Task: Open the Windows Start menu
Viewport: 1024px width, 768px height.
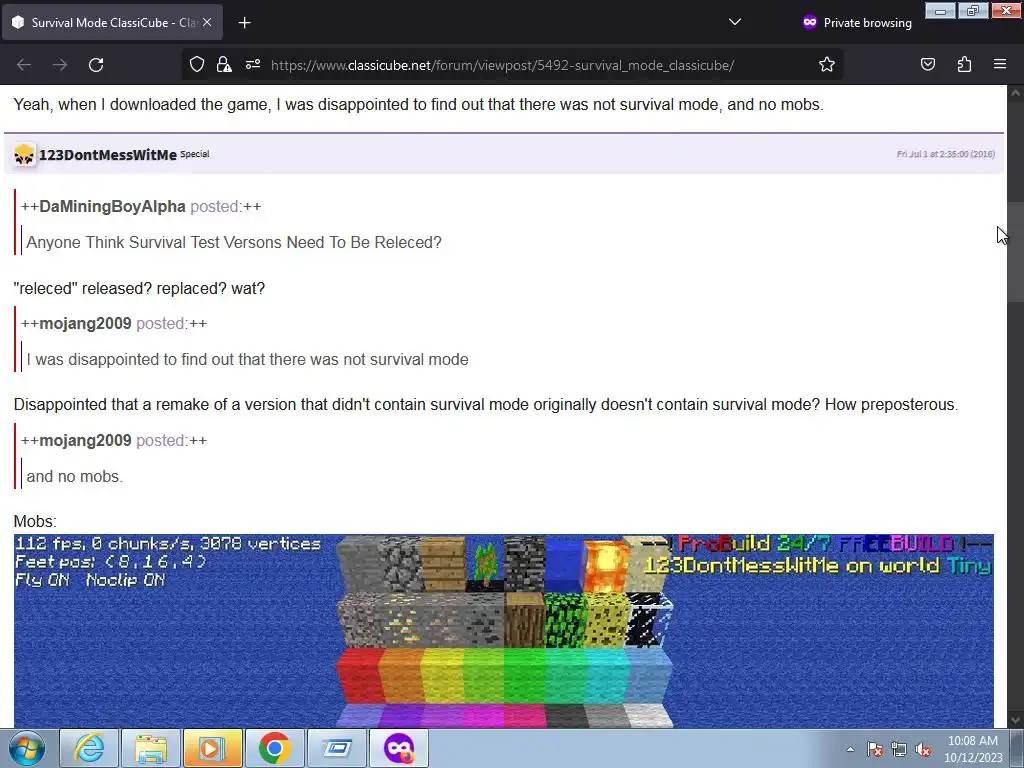Action: [27, 748]
